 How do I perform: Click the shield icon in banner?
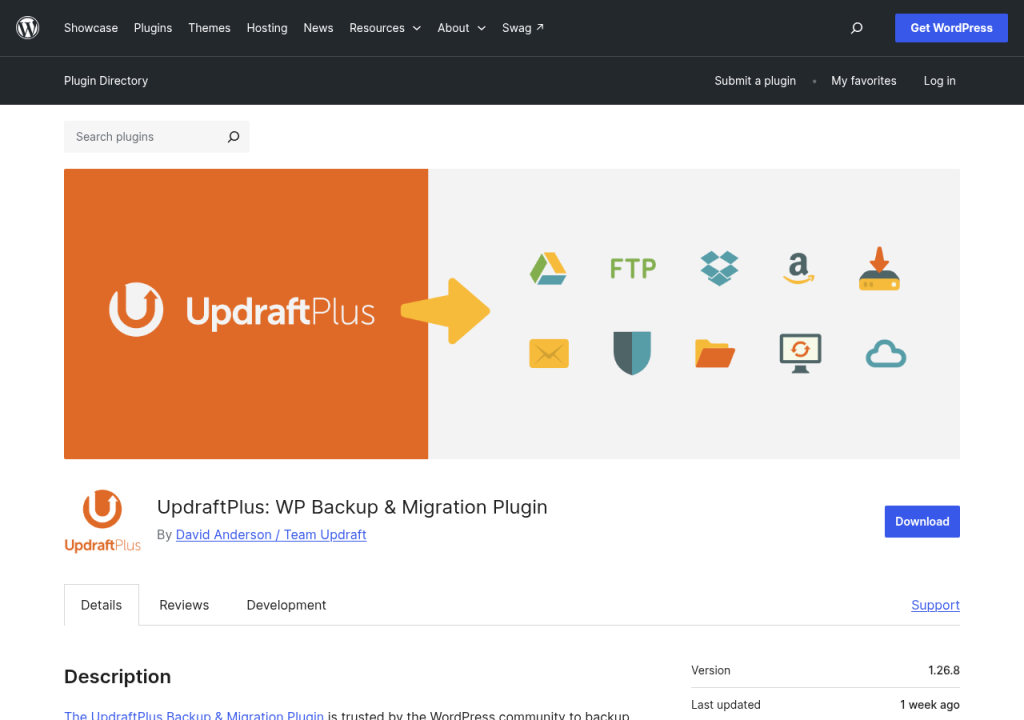(x=632, y=353)
